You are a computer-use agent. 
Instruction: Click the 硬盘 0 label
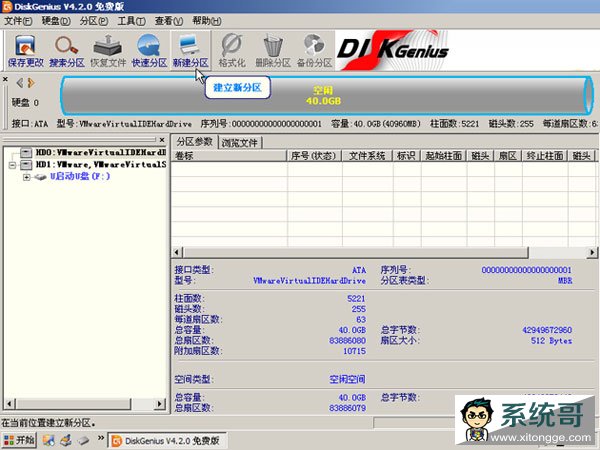[25, 103]
